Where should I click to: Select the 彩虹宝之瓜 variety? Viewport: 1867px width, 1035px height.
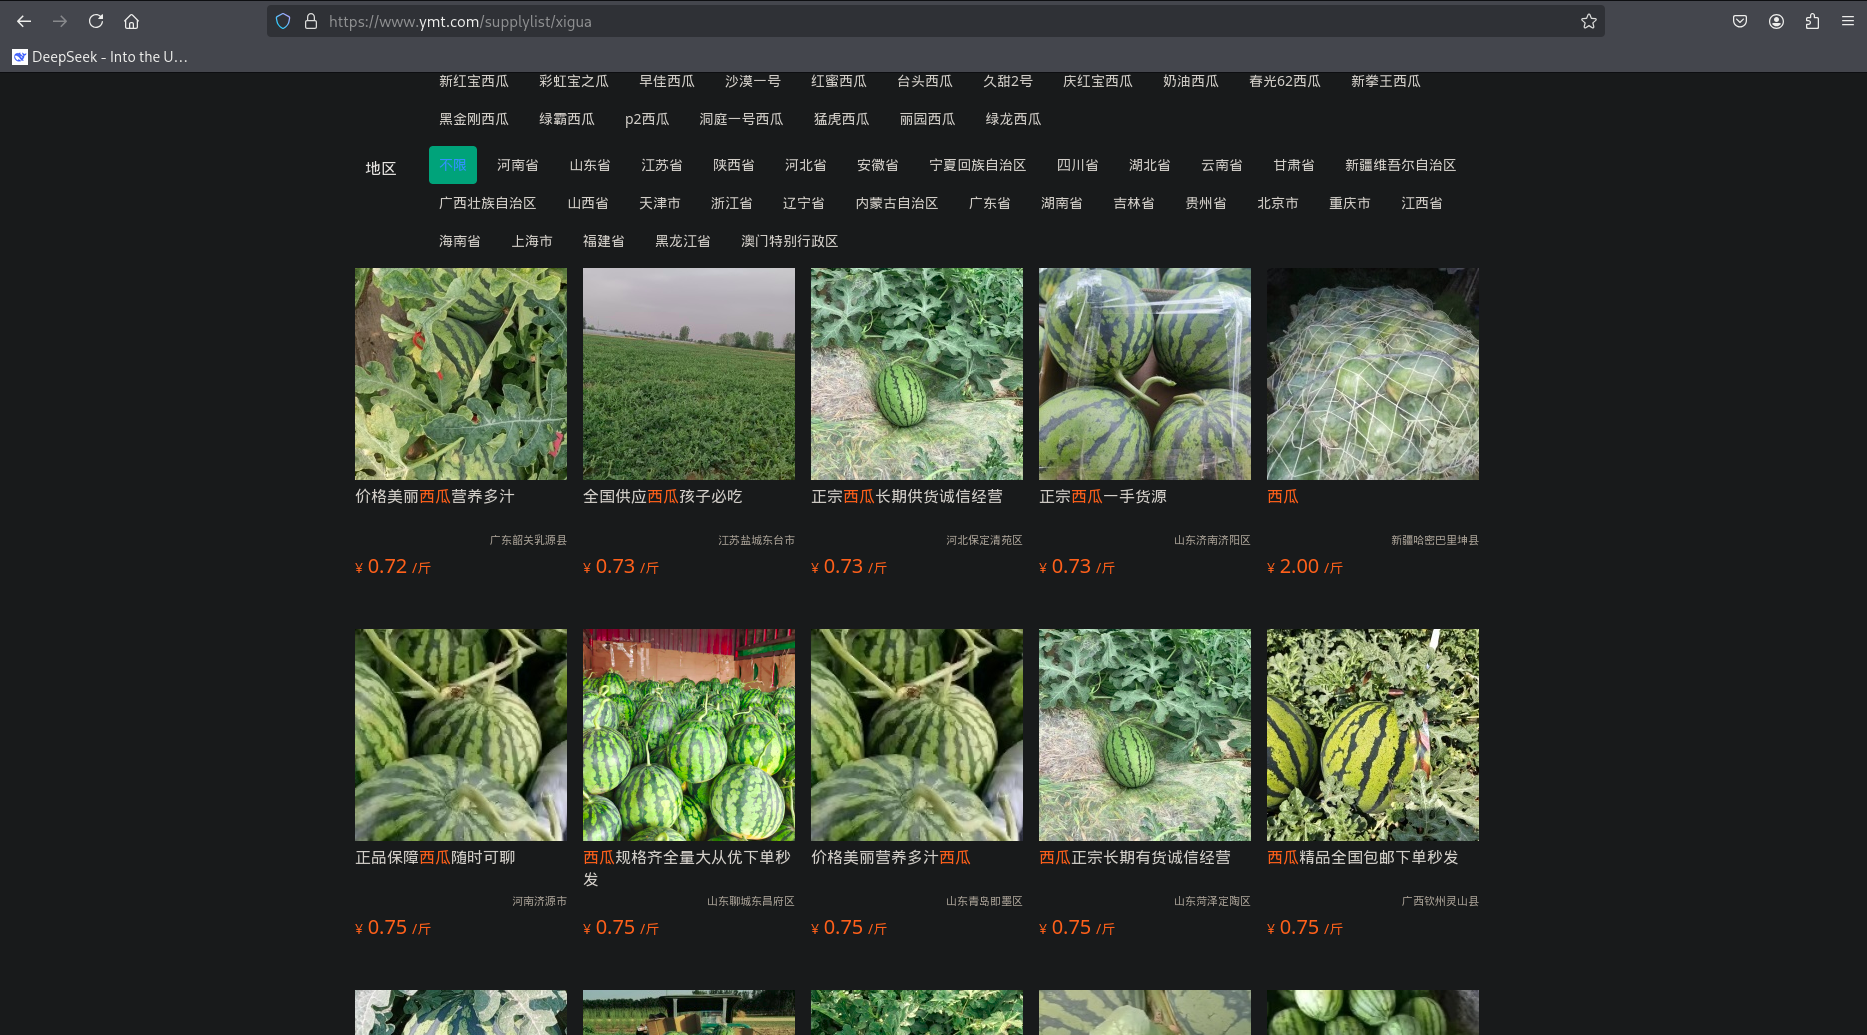(x=574, y=81)
